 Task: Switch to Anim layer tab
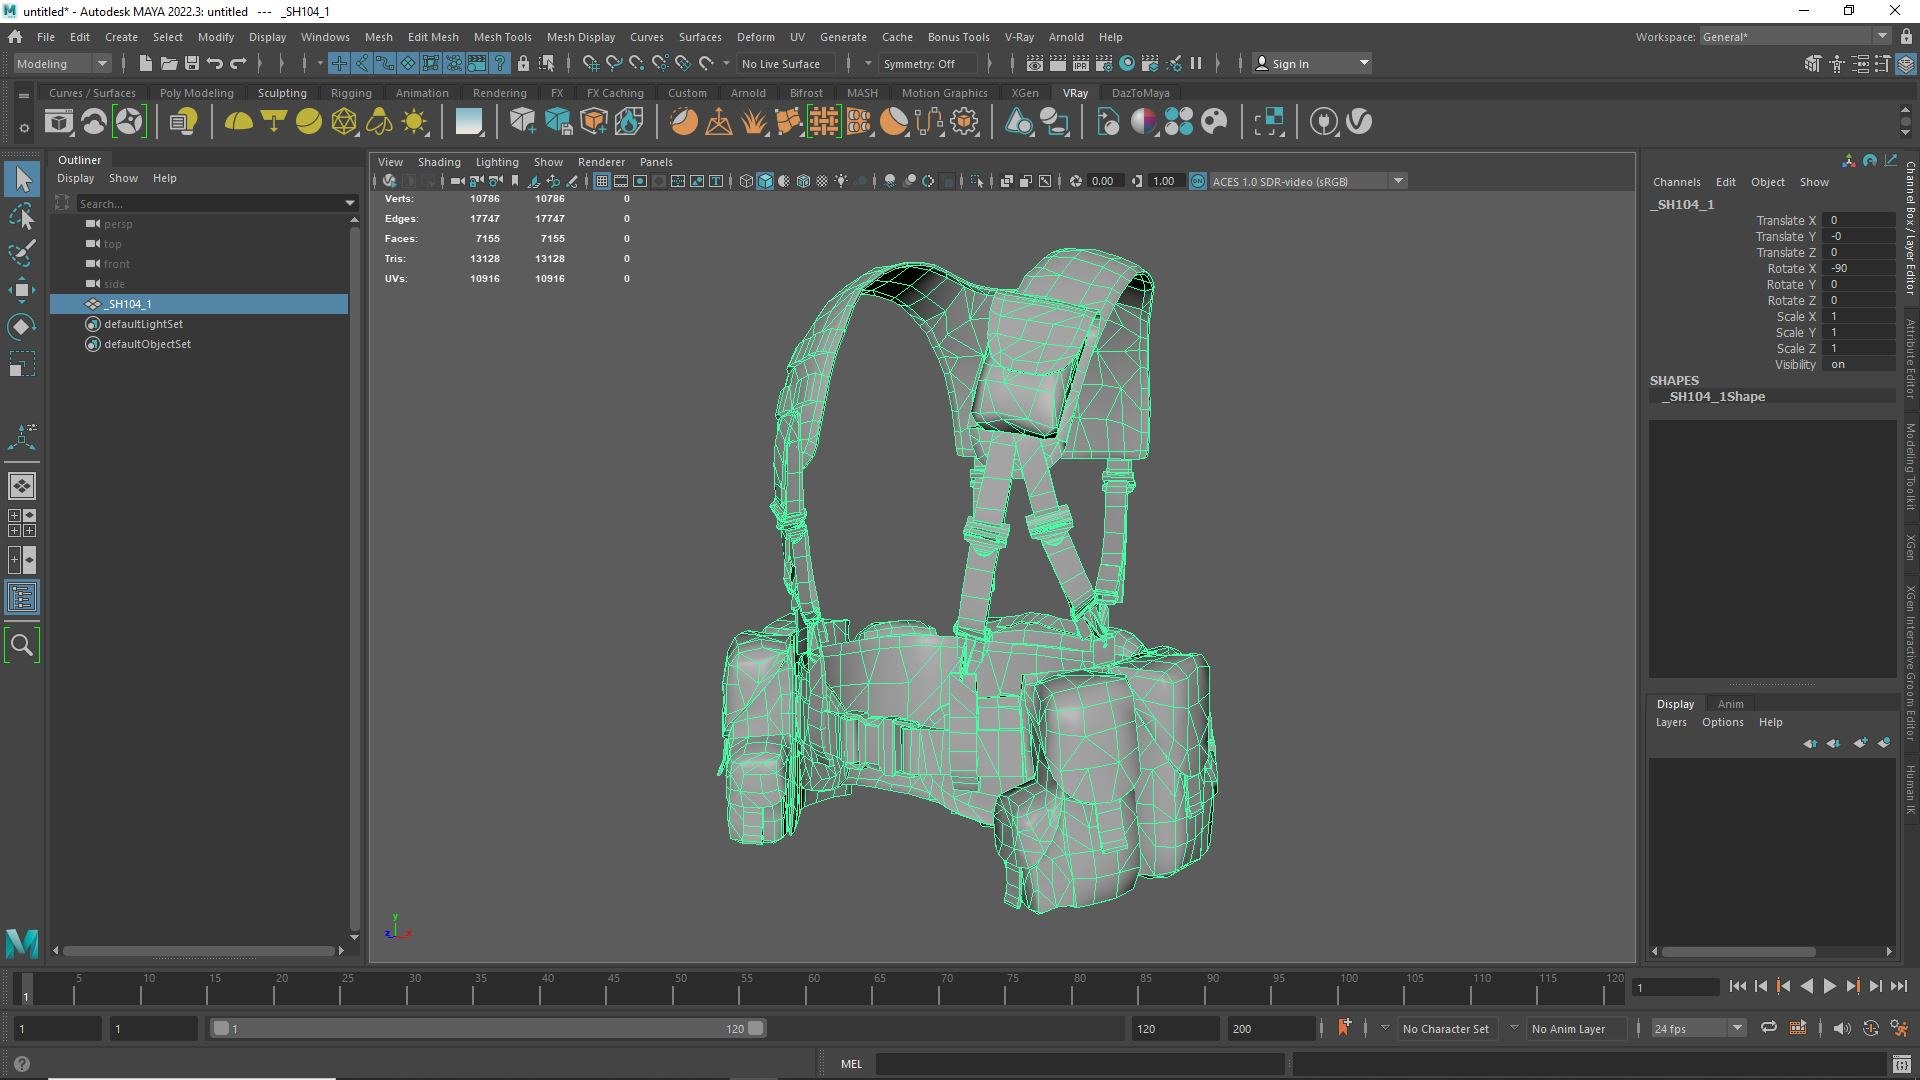[1730, 704]
